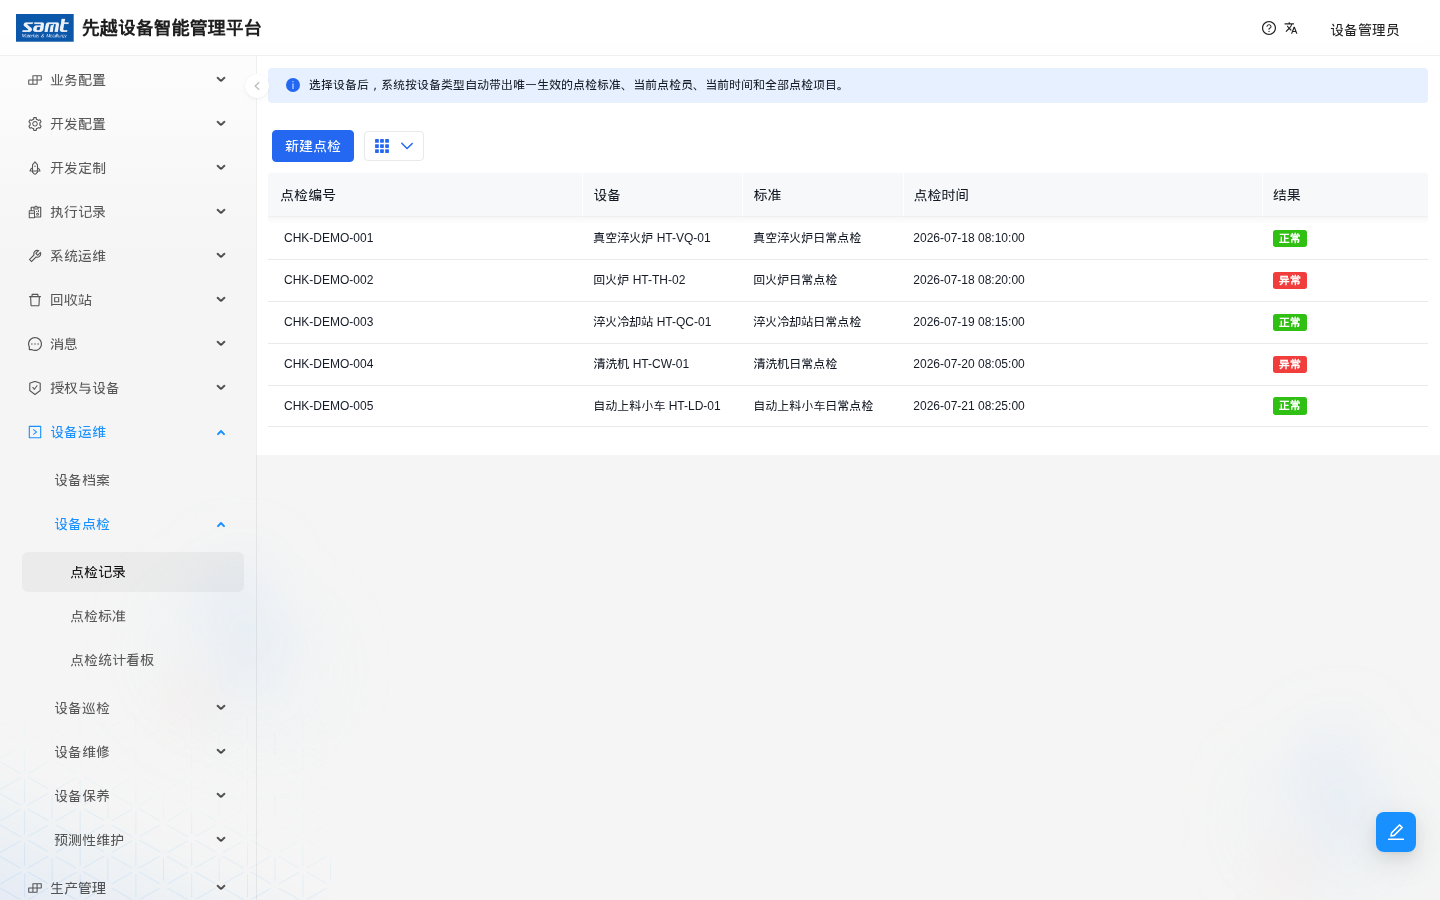
Task: Open 设备档案 menu item
Action: coord(133,480)
